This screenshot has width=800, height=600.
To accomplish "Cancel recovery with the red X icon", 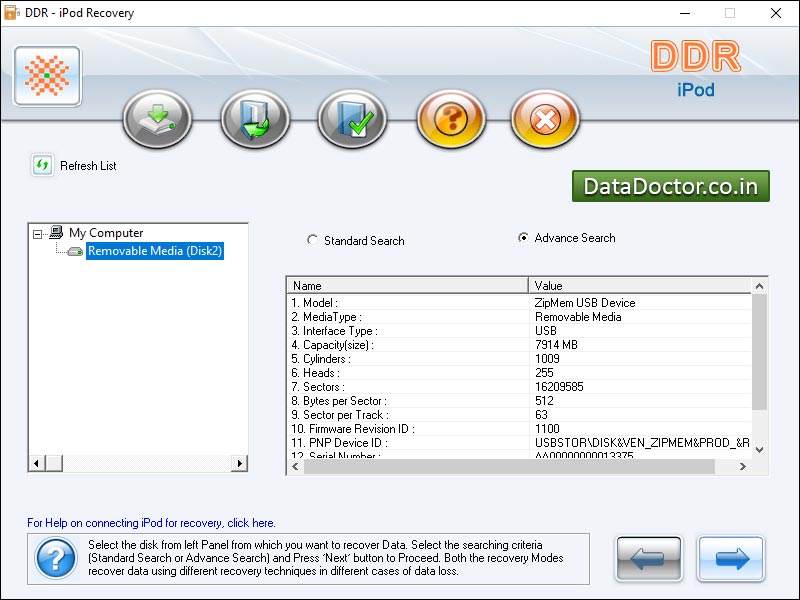I will (544, 119).
